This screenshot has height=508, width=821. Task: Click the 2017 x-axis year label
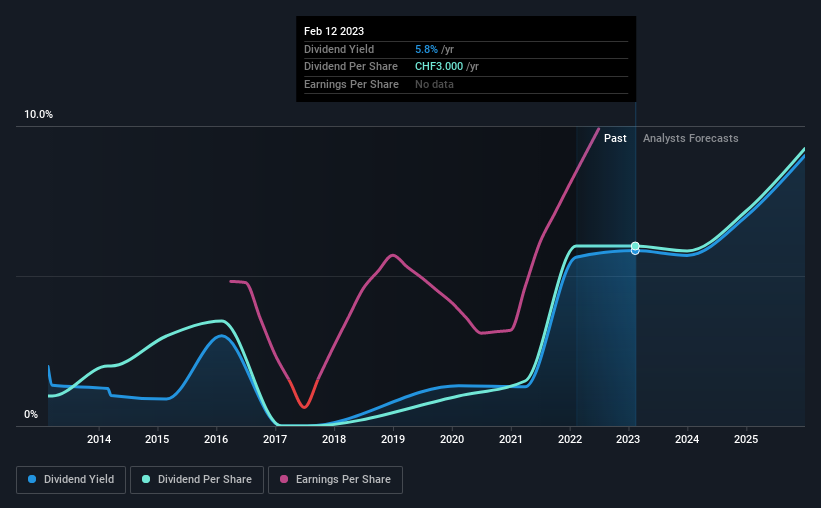pos(275,439)
